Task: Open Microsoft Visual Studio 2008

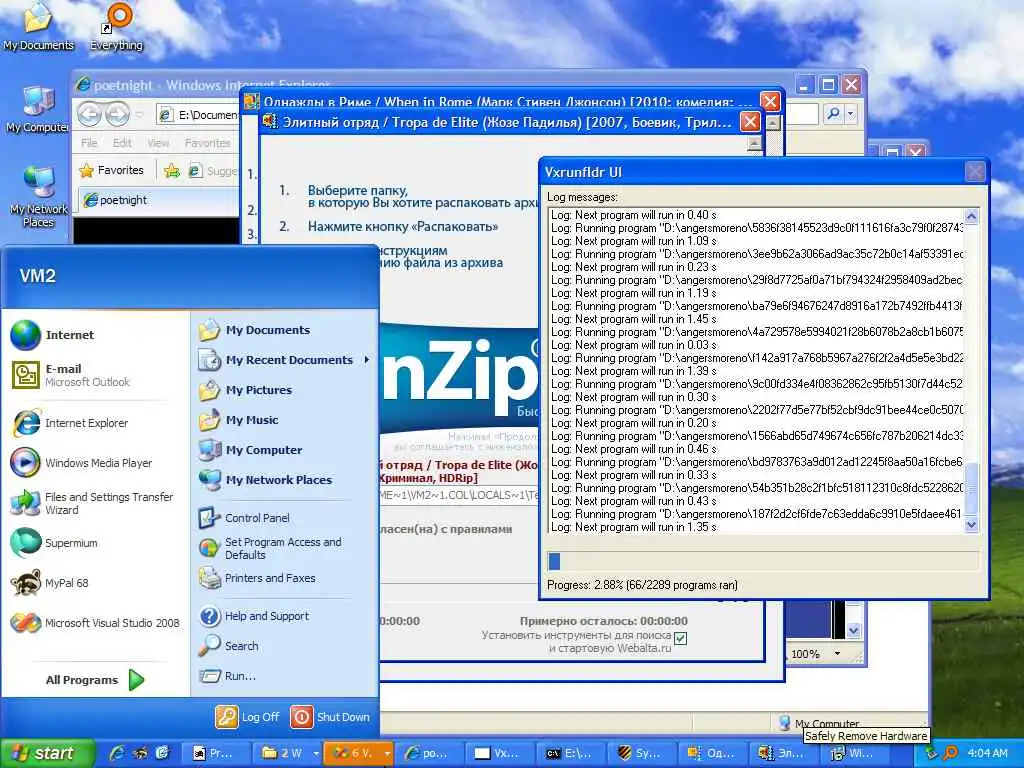Action: 95,623
